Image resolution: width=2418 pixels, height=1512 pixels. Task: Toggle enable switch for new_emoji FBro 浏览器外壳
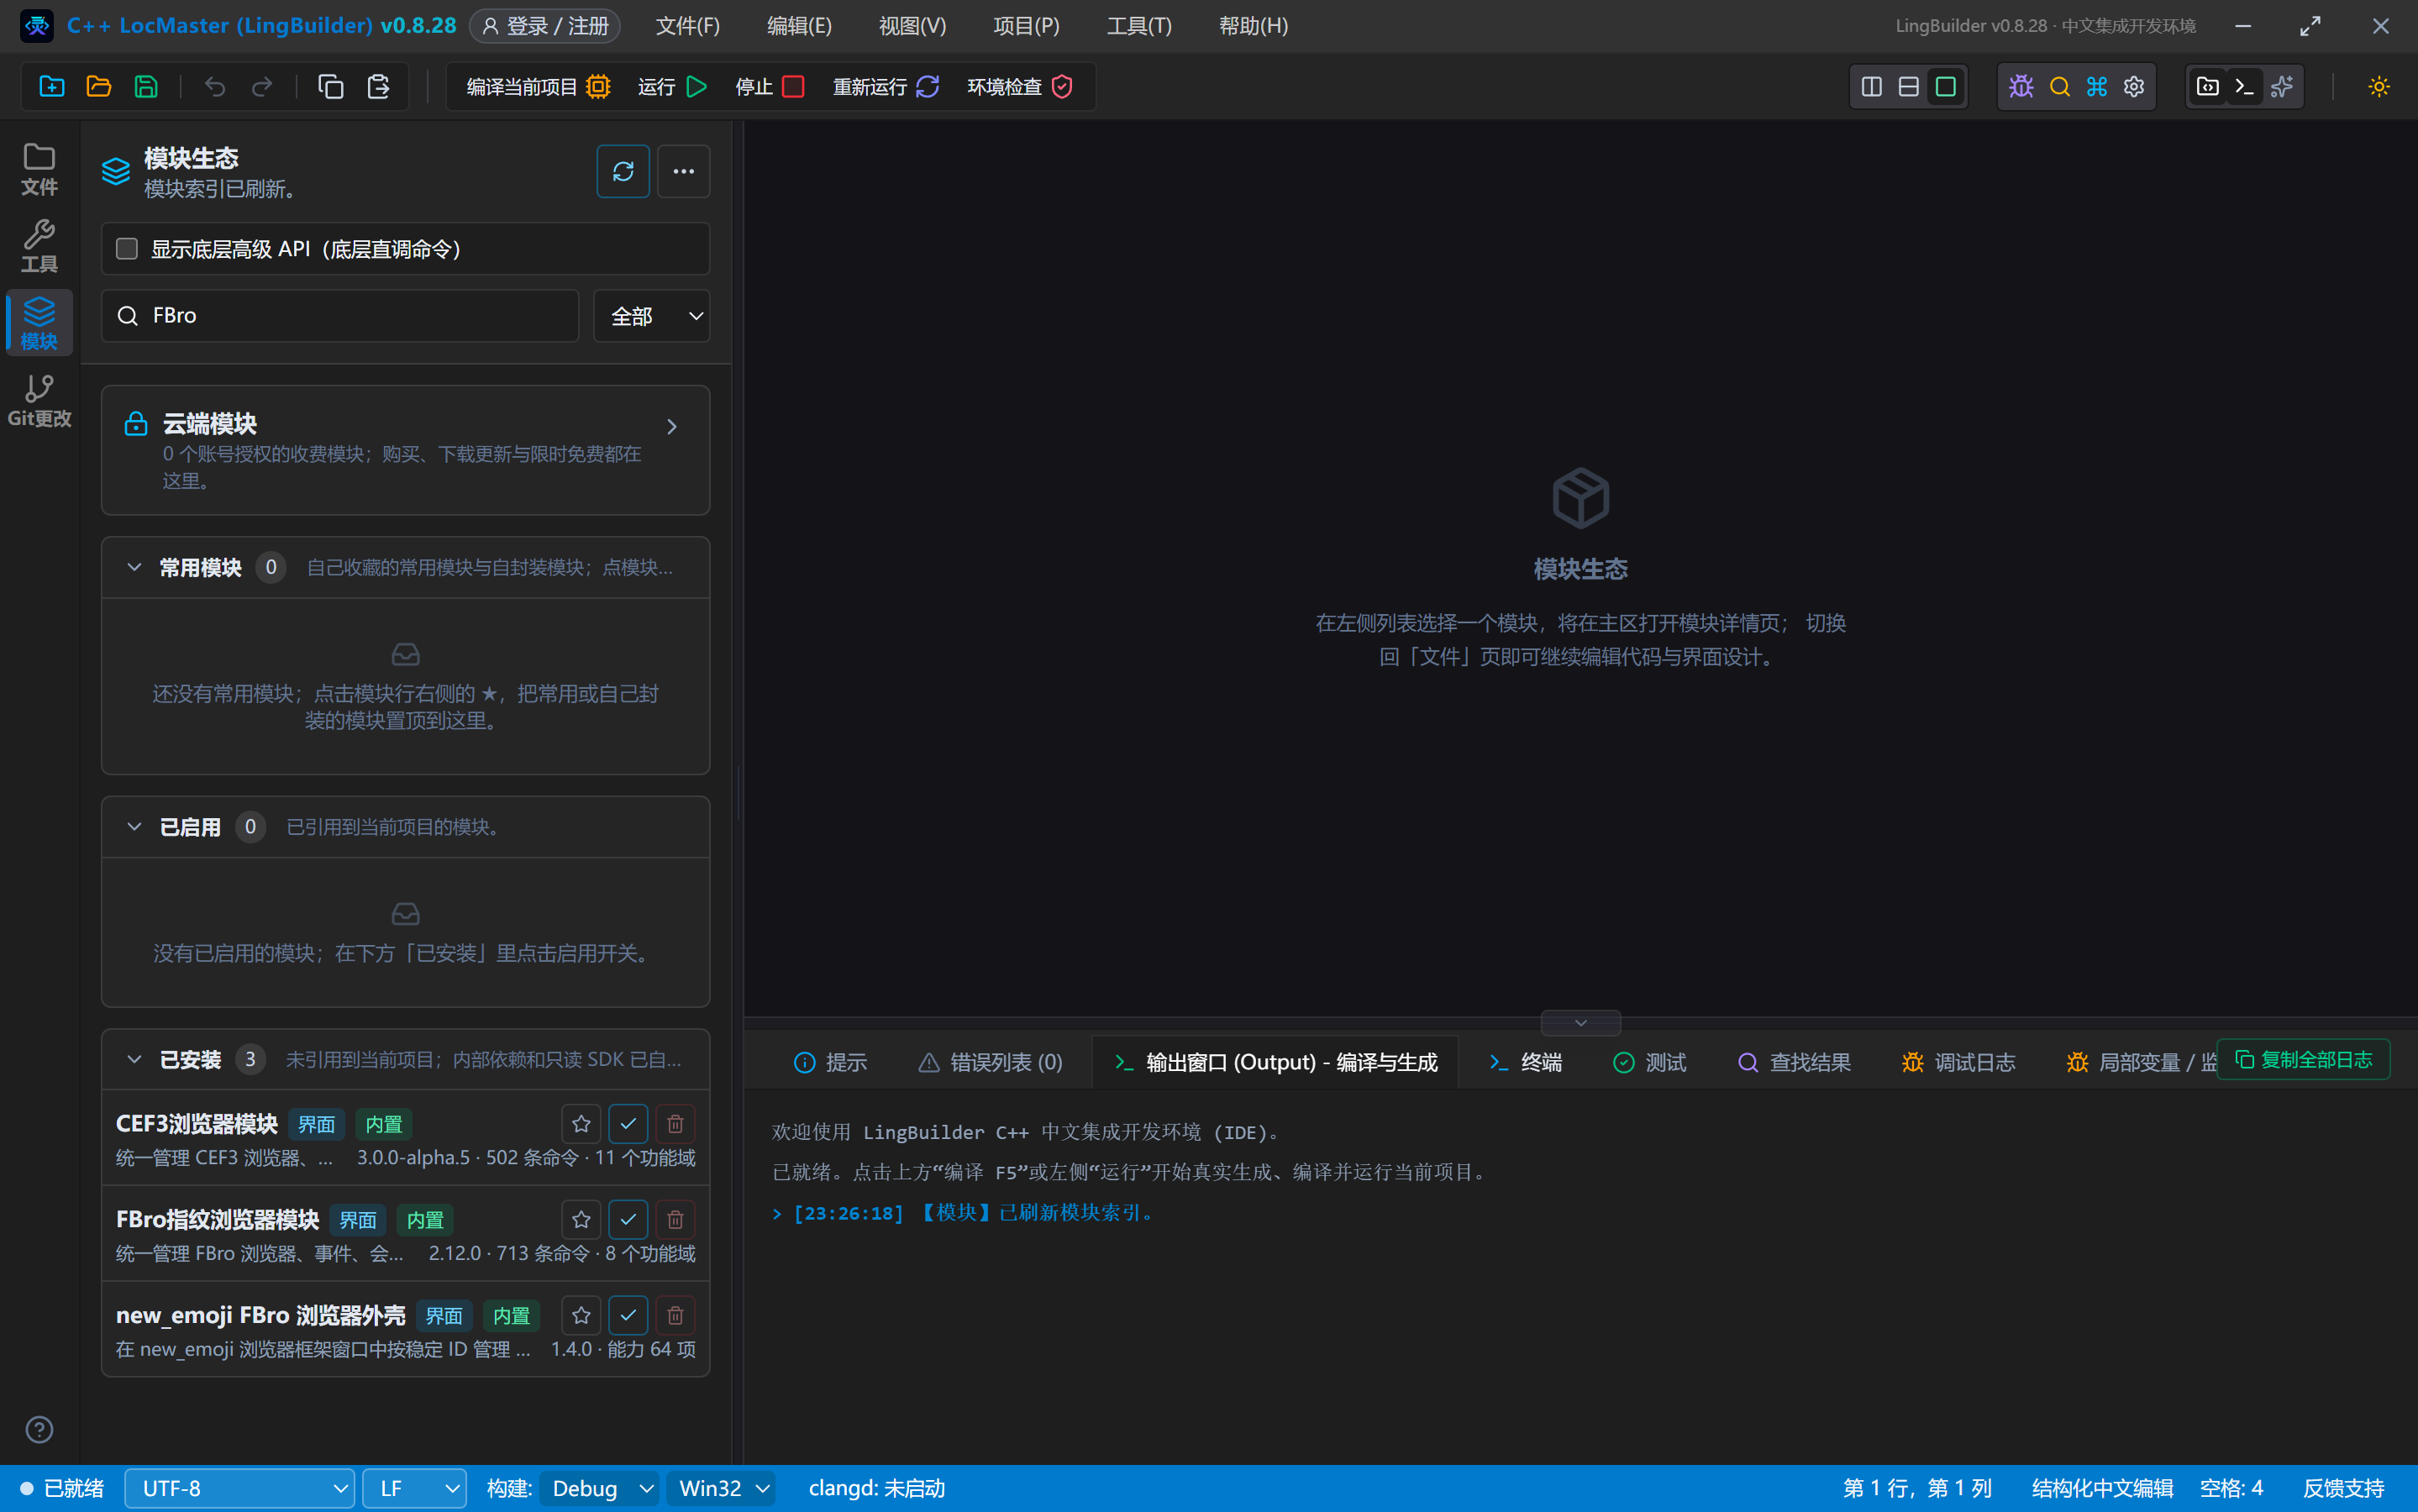[628, 1316]
